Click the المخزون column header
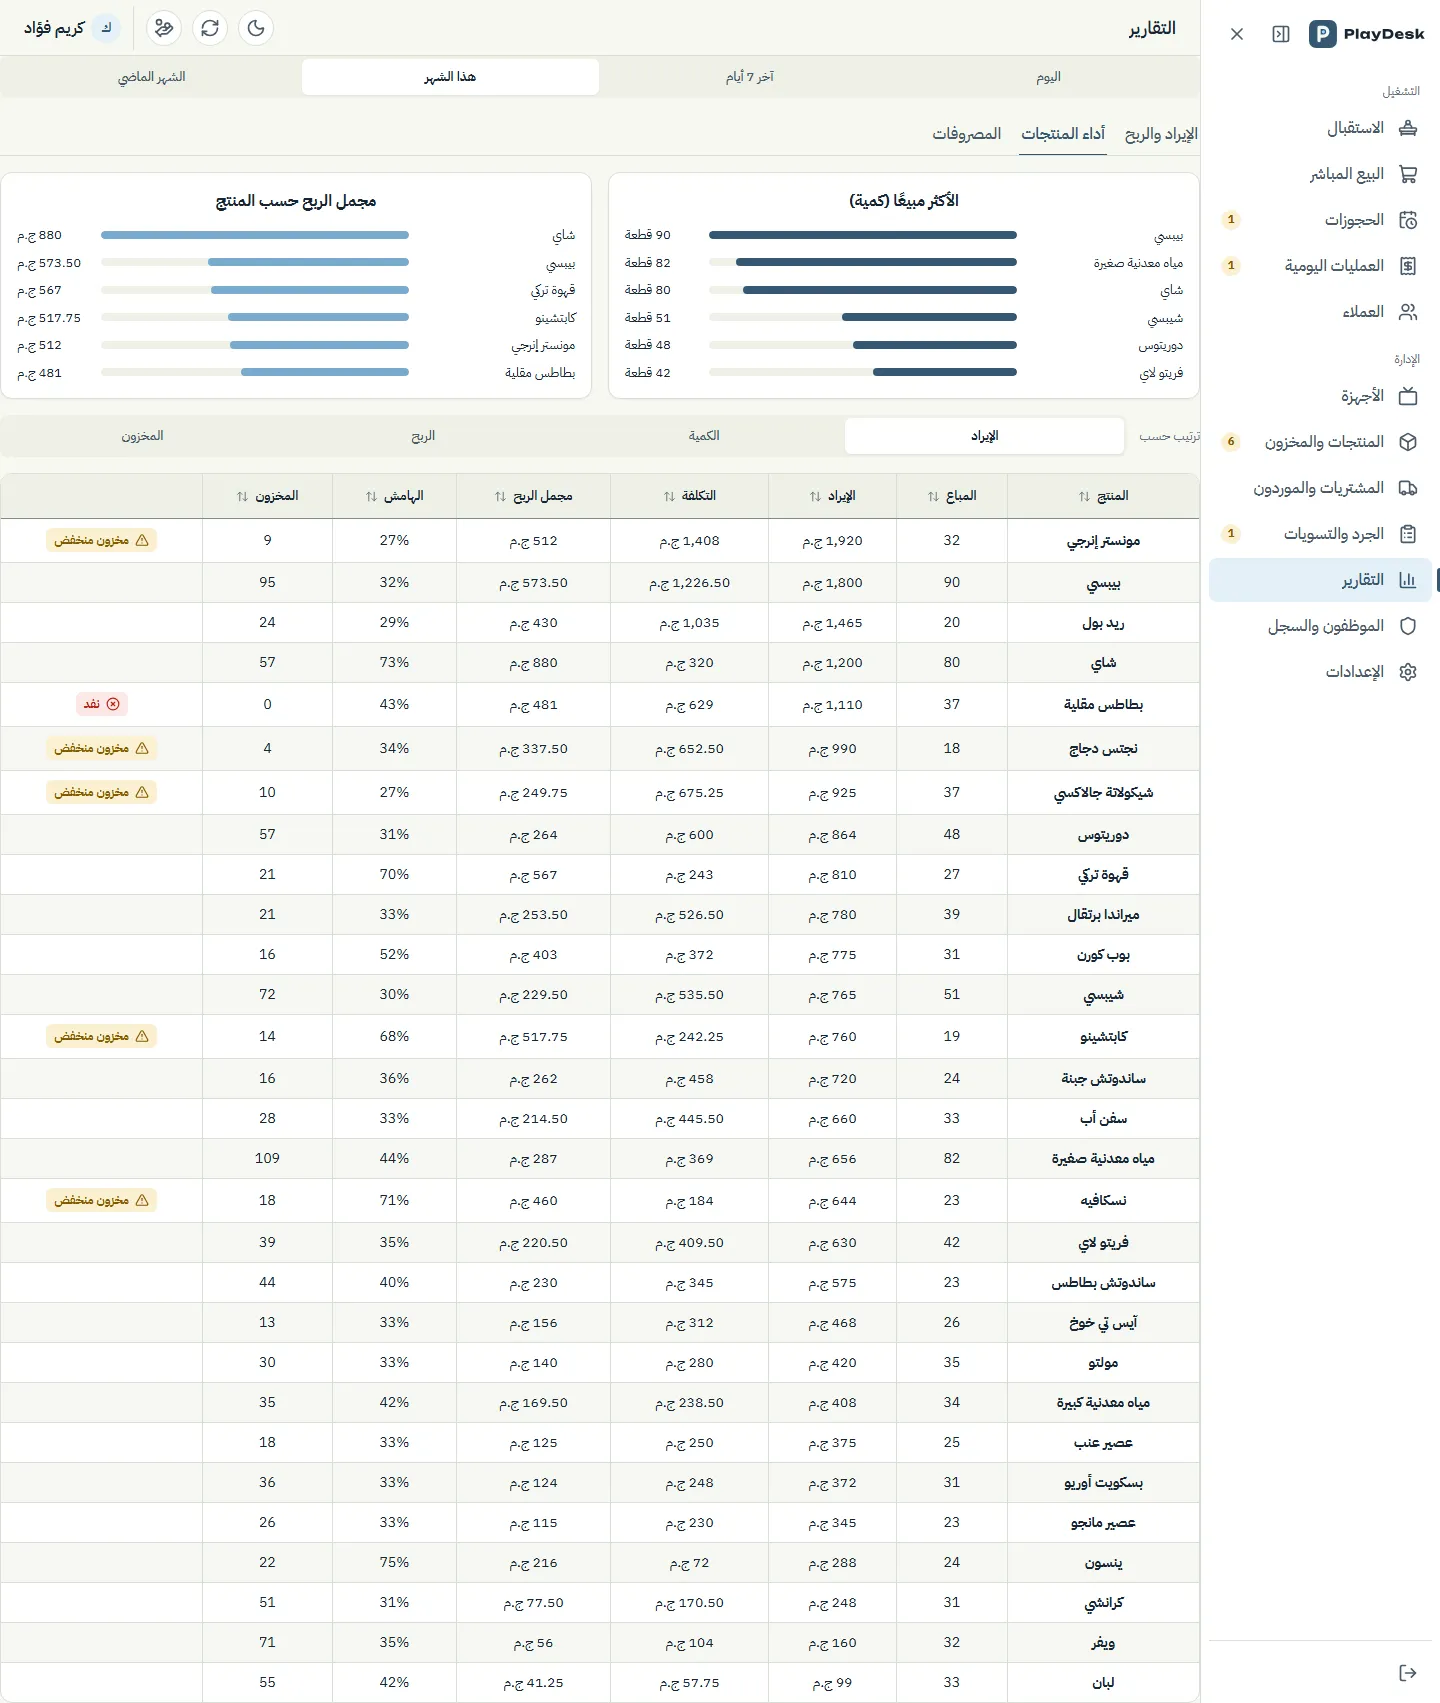Screen dimensions: 1440x1703 267,496
